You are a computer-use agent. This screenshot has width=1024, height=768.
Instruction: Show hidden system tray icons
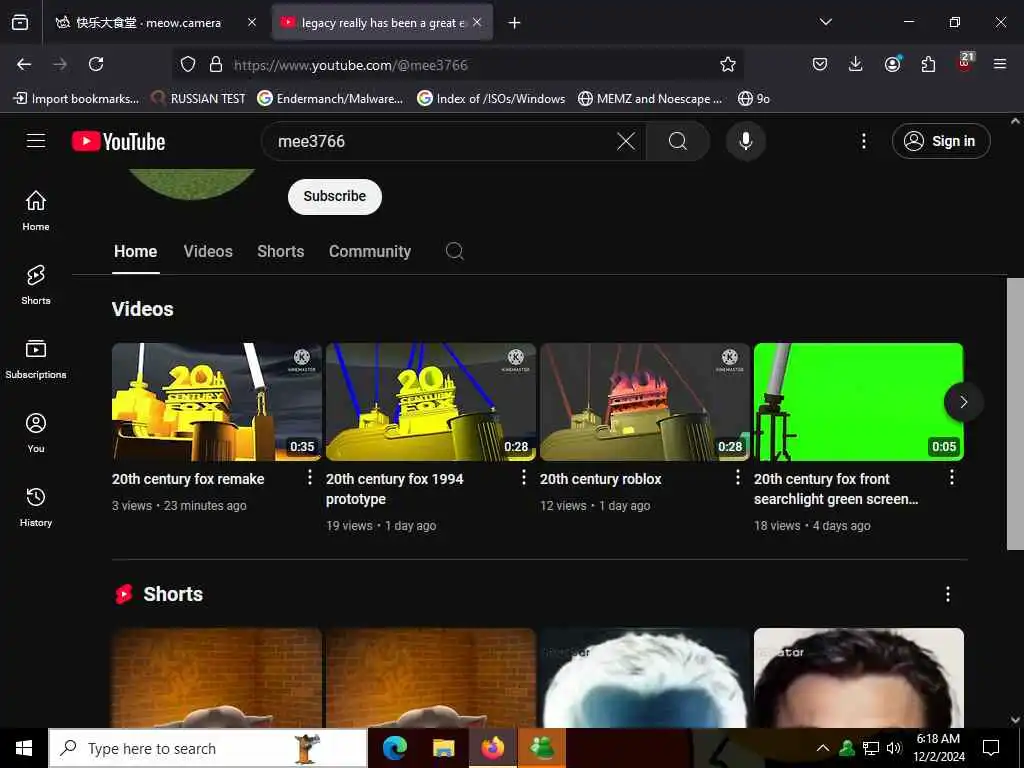(x=823, y=748)
